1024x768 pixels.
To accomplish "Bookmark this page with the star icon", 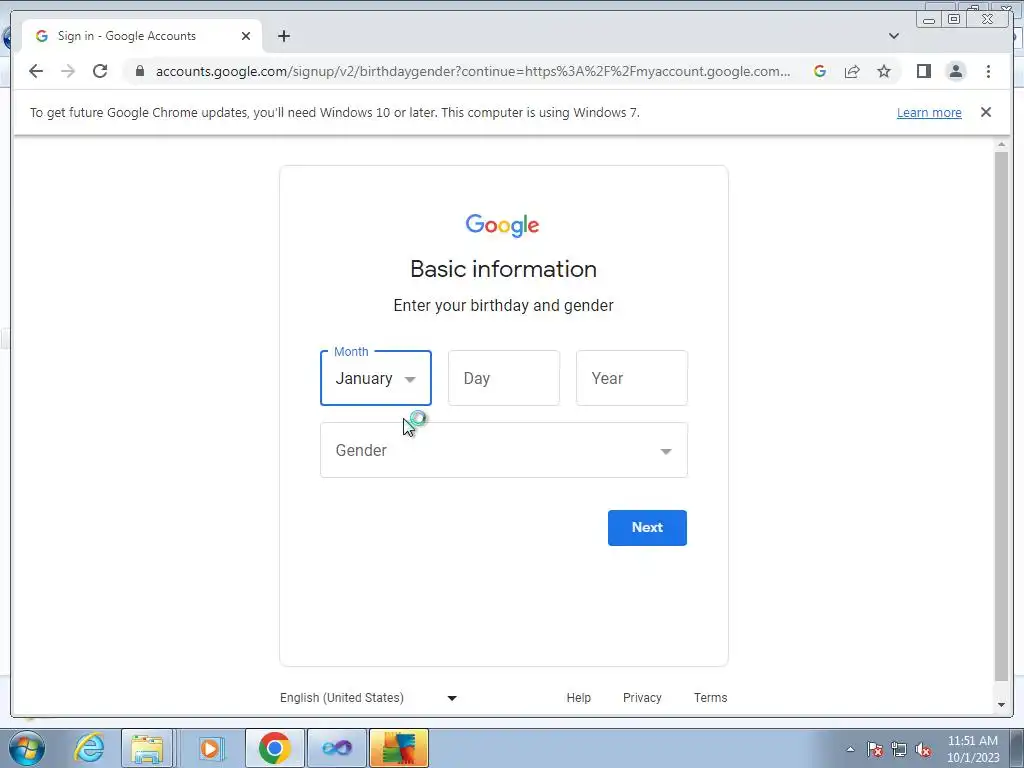I will point(884,71).
